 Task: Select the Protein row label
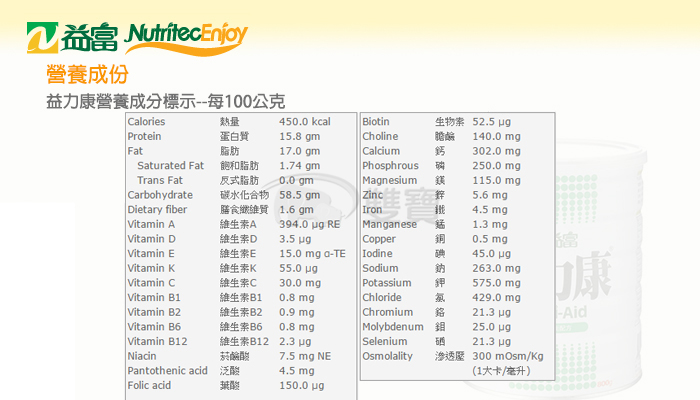[144, 136]
